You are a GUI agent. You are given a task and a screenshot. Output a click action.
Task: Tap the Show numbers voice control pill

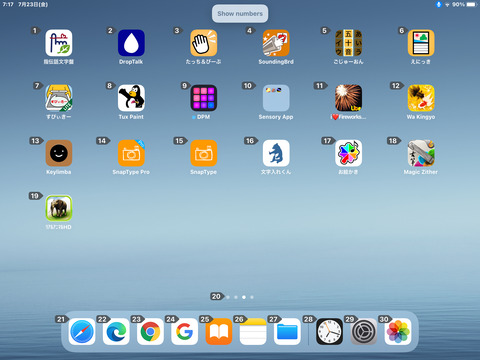coord(240,14)
